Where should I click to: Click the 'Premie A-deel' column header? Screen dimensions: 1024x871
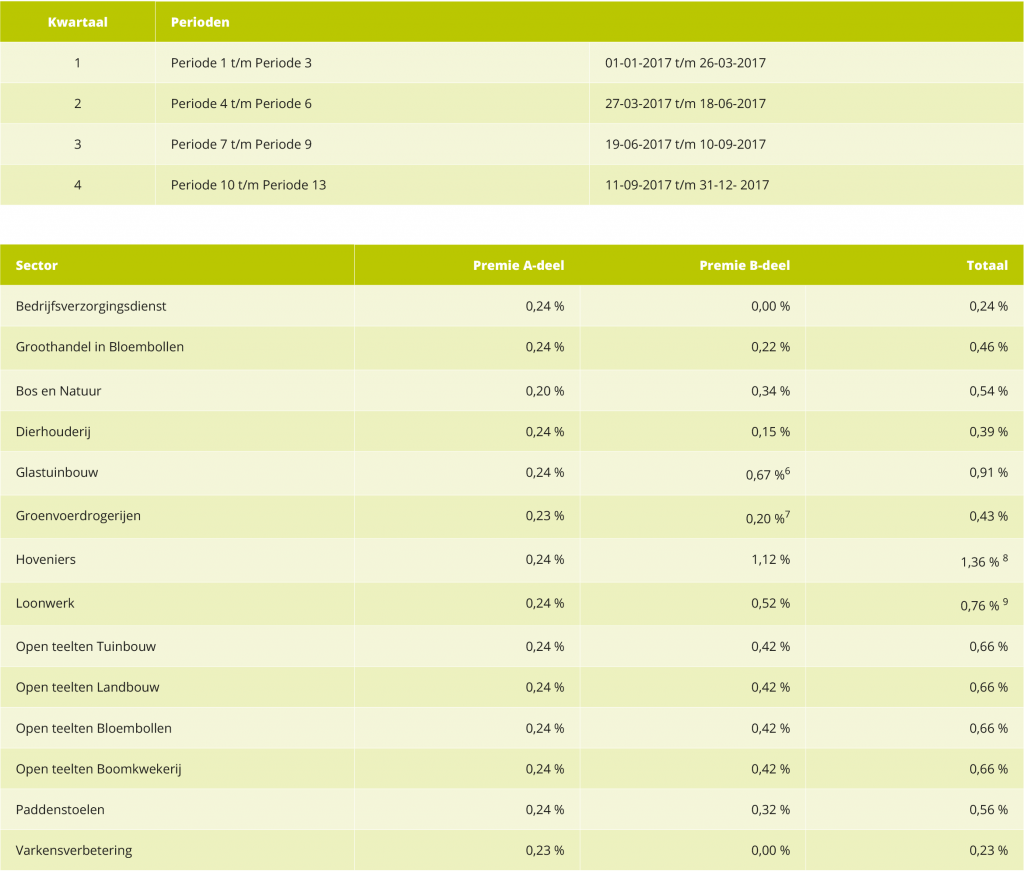point(518,266)
